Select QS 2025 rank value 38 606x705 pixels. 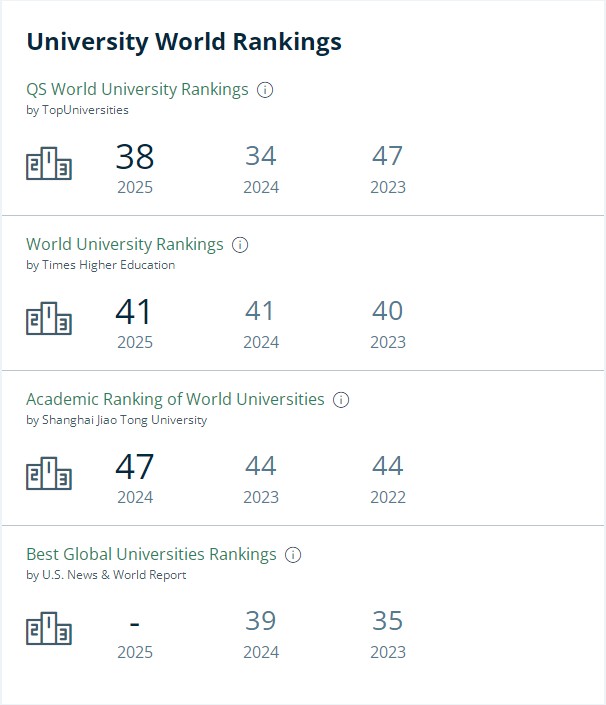(x=135, y=157)
